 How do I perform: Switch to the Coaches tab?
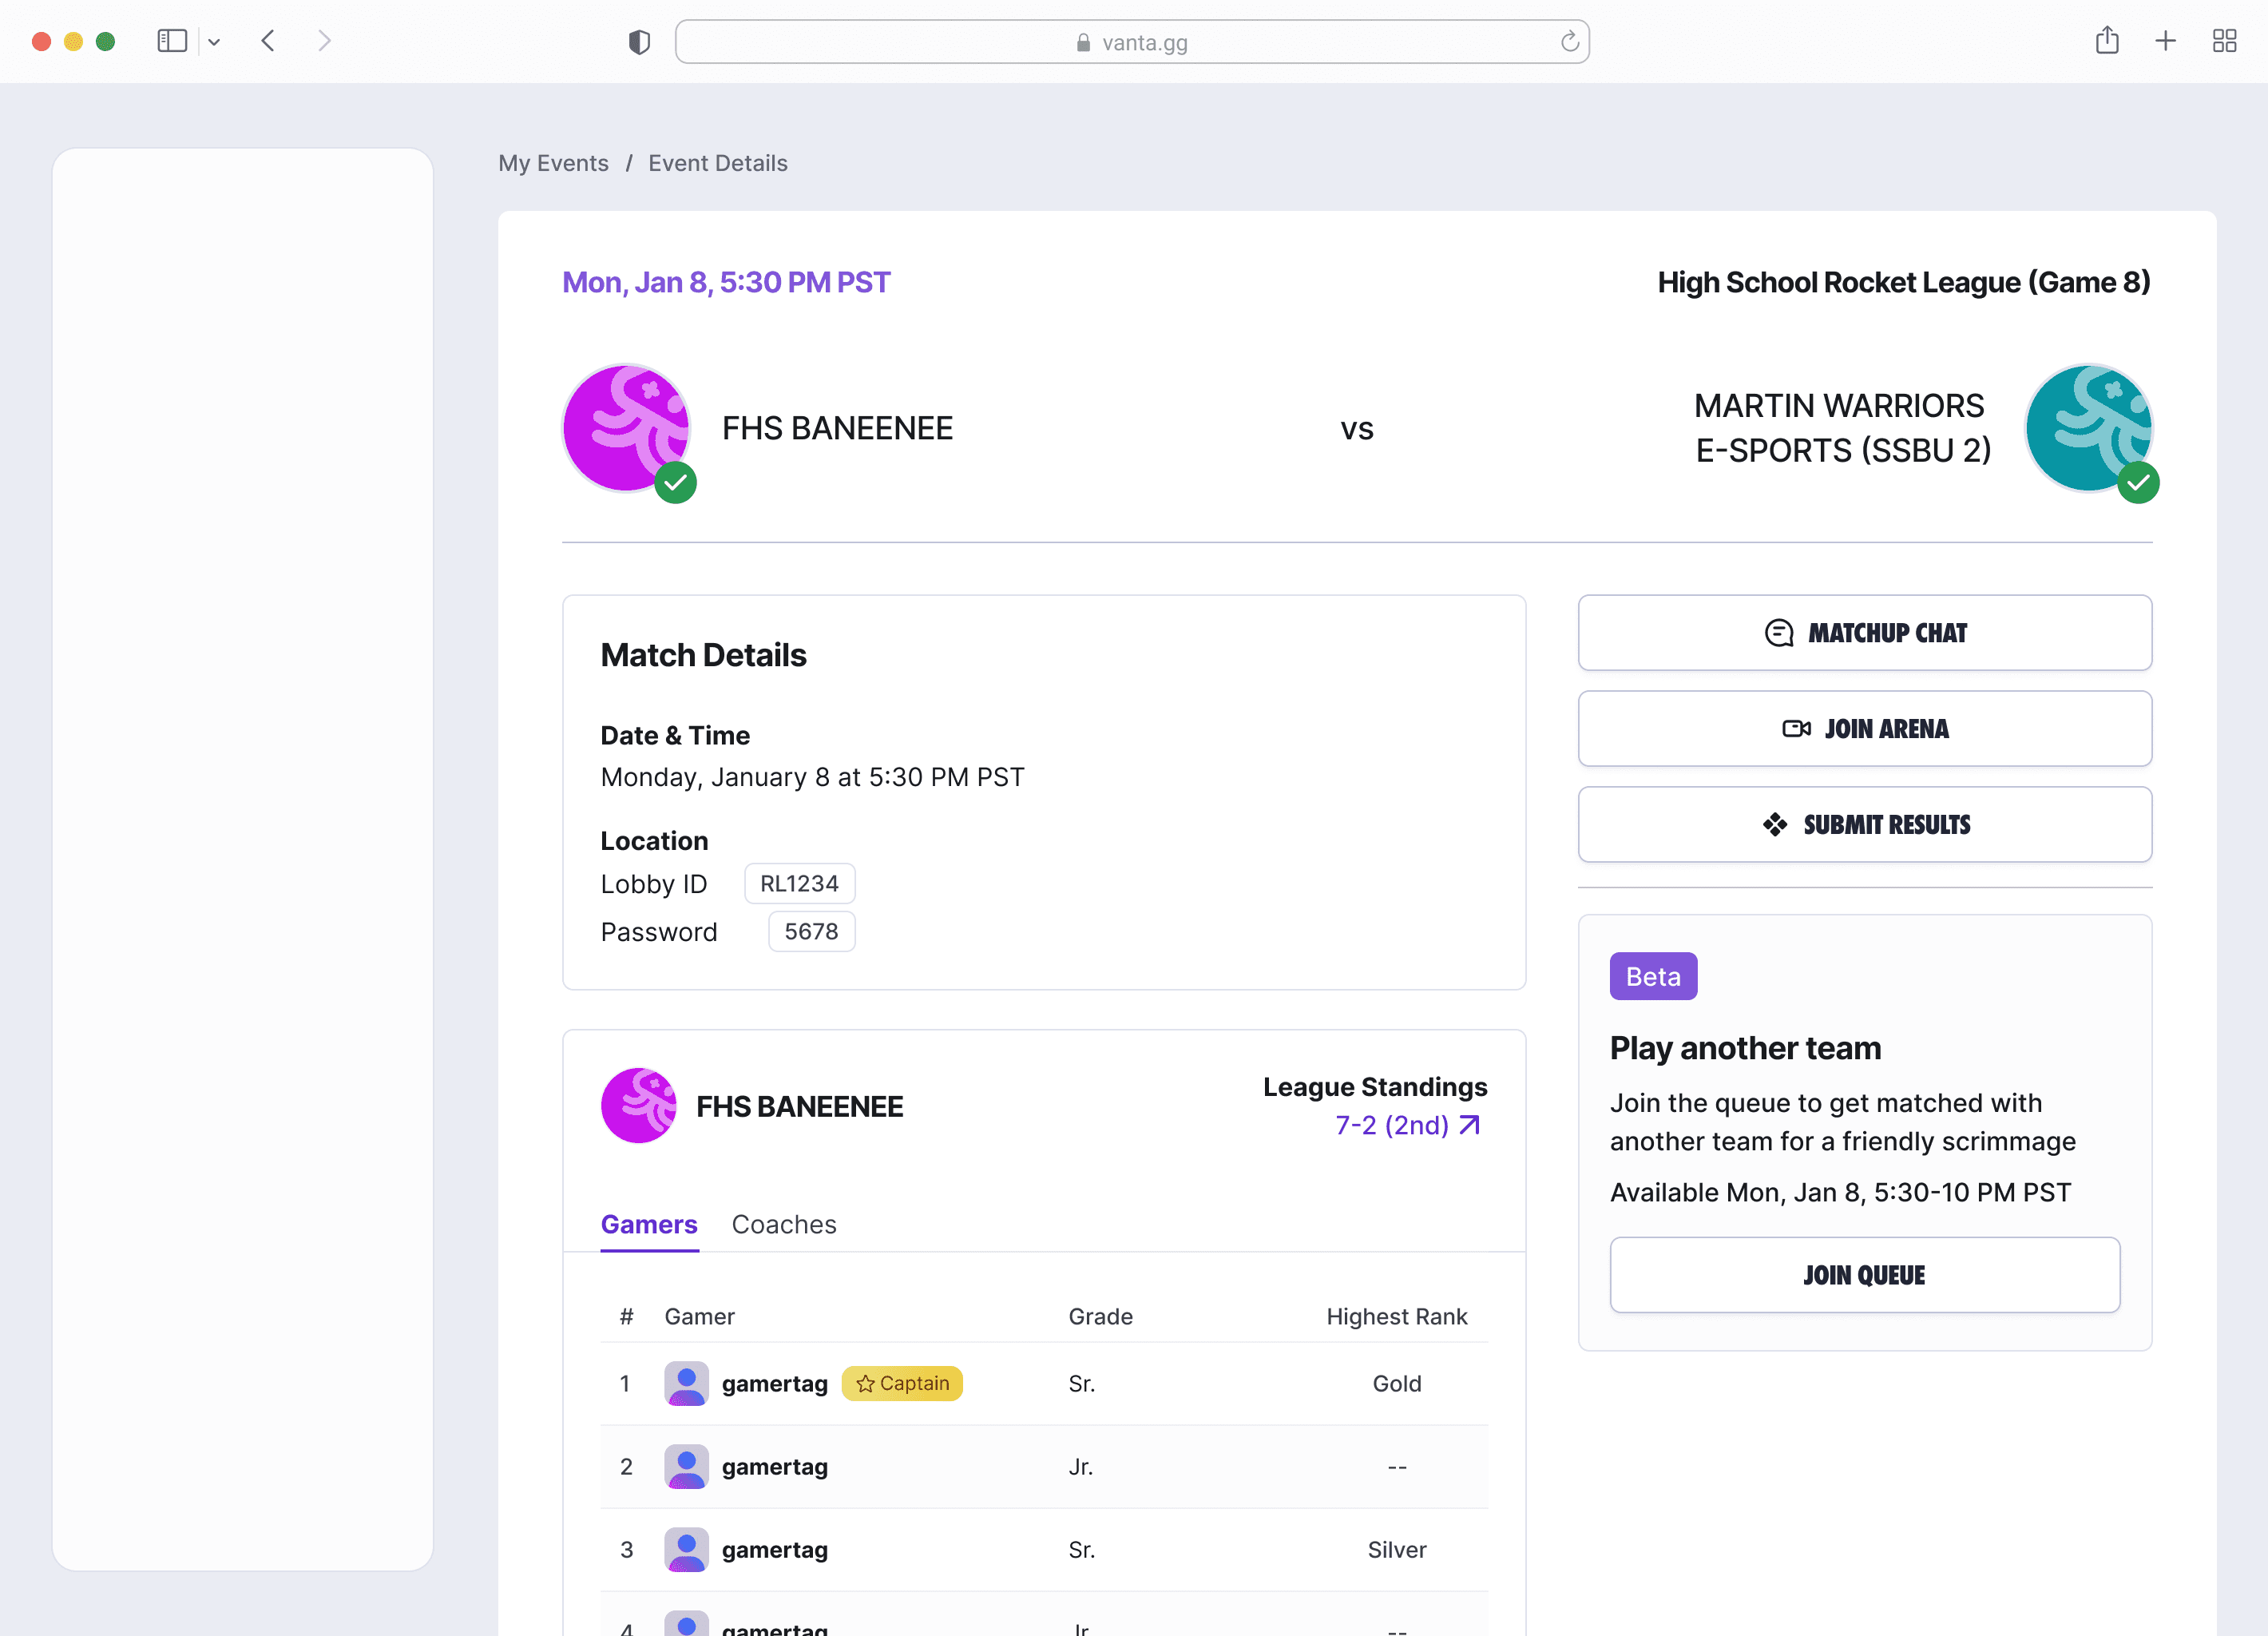(783, 1224)
